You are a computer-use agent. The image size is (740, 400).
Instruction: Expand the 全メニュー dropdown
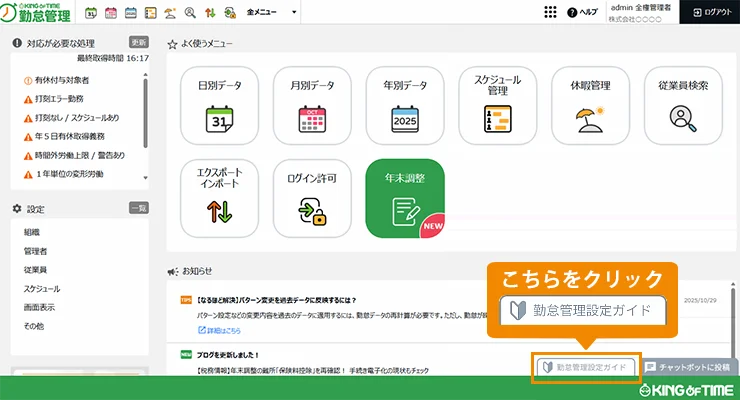271,12
